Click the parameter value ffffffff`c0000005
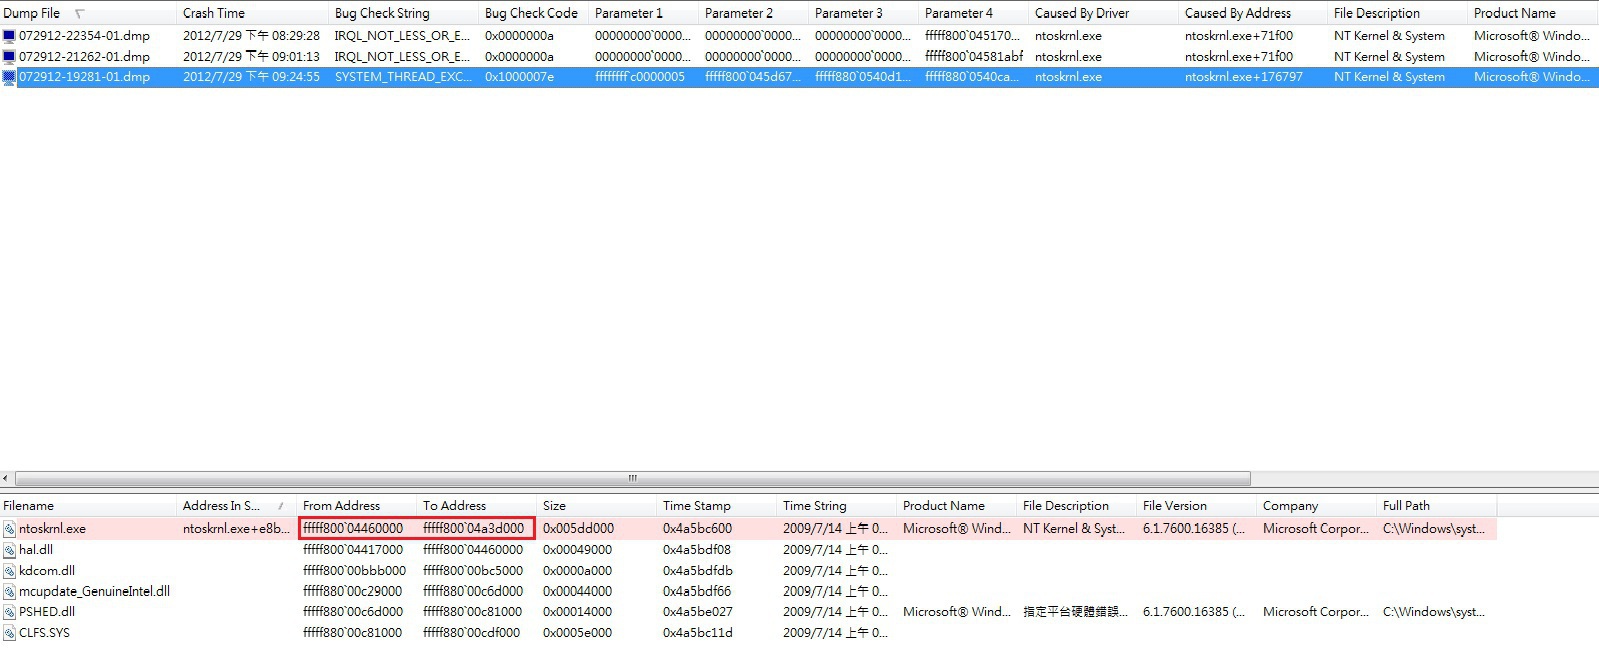Image resolution: width=1599 pixels, height=648 pixels. (640, 77)
